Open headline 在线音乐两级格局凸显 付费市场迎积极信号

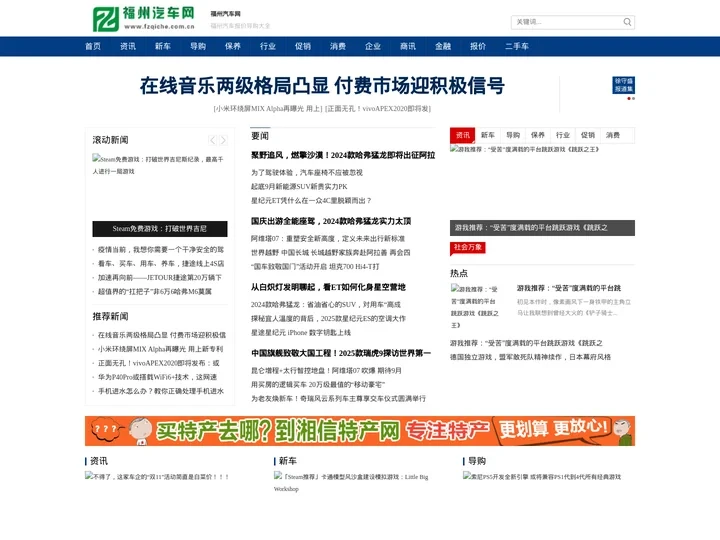322,86
